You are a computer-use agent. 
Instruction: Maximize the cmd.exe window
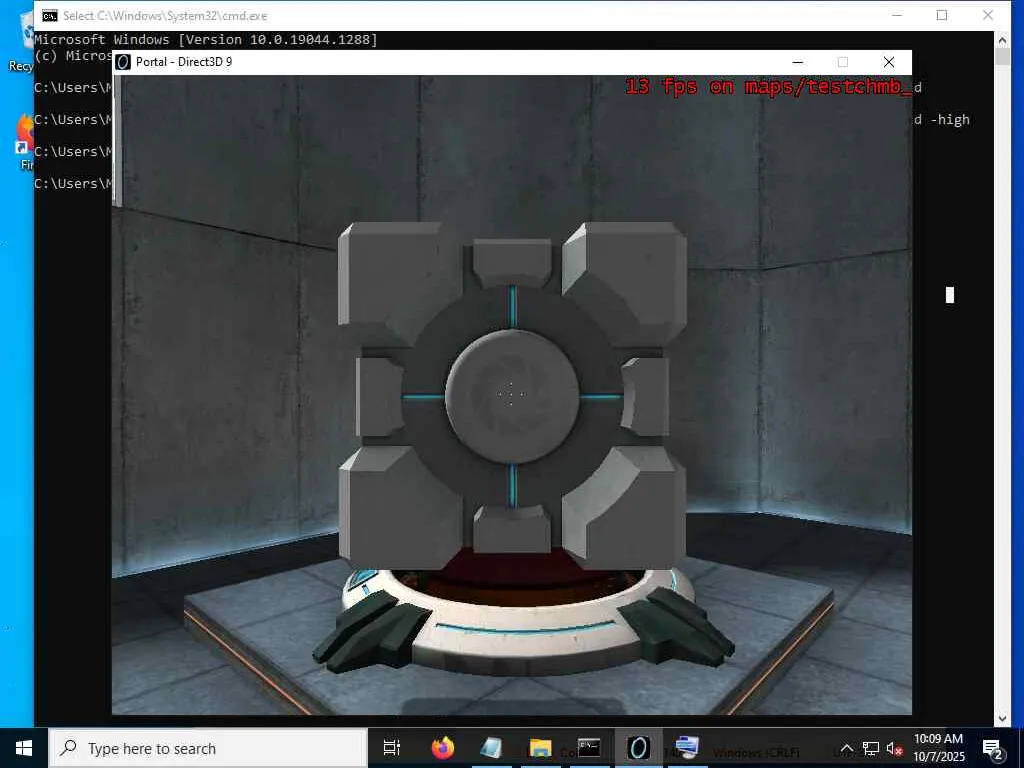(x=942, y=15)
